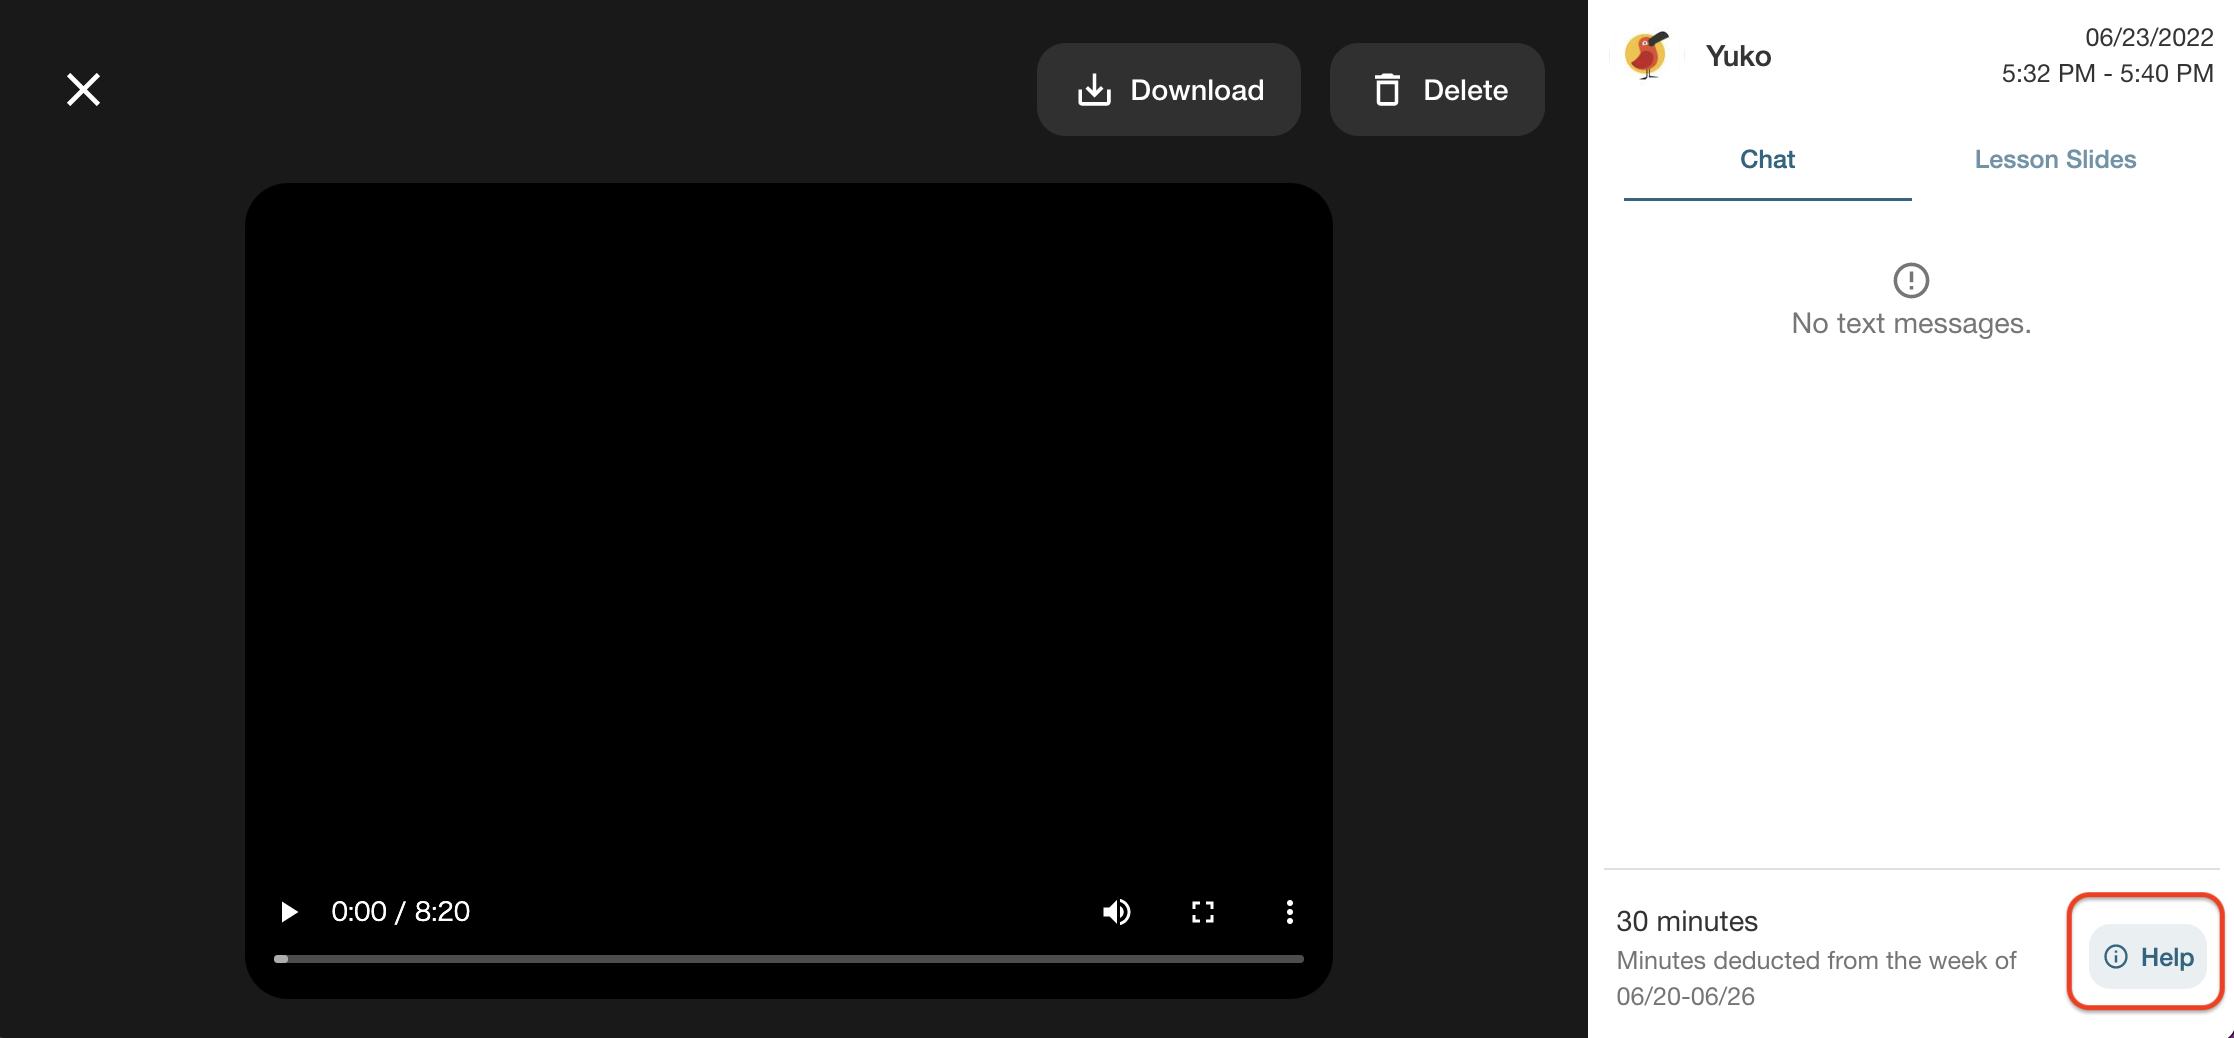Close the recording viewer with the X

pyautogui.click(x=83, y=90)
